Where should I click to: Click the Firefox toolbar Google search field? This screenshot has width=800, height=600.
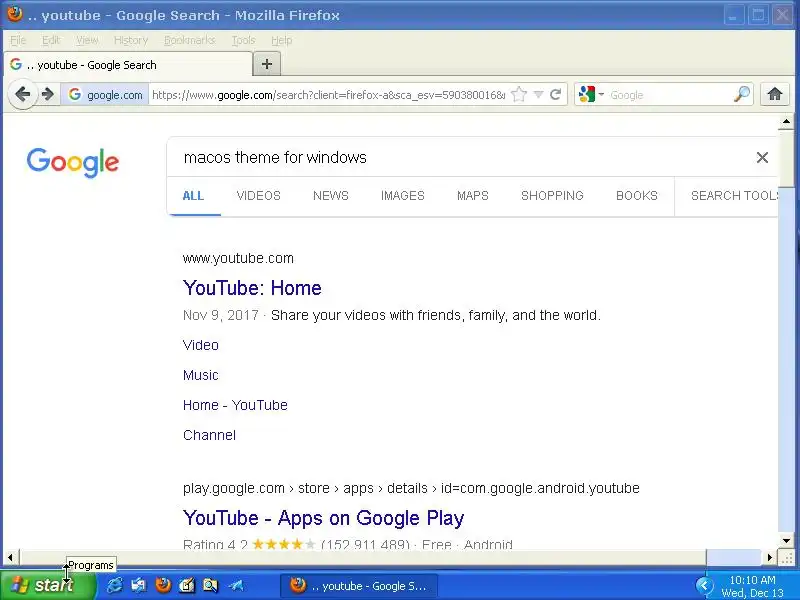pyautogui.click(x=670, y=95)
